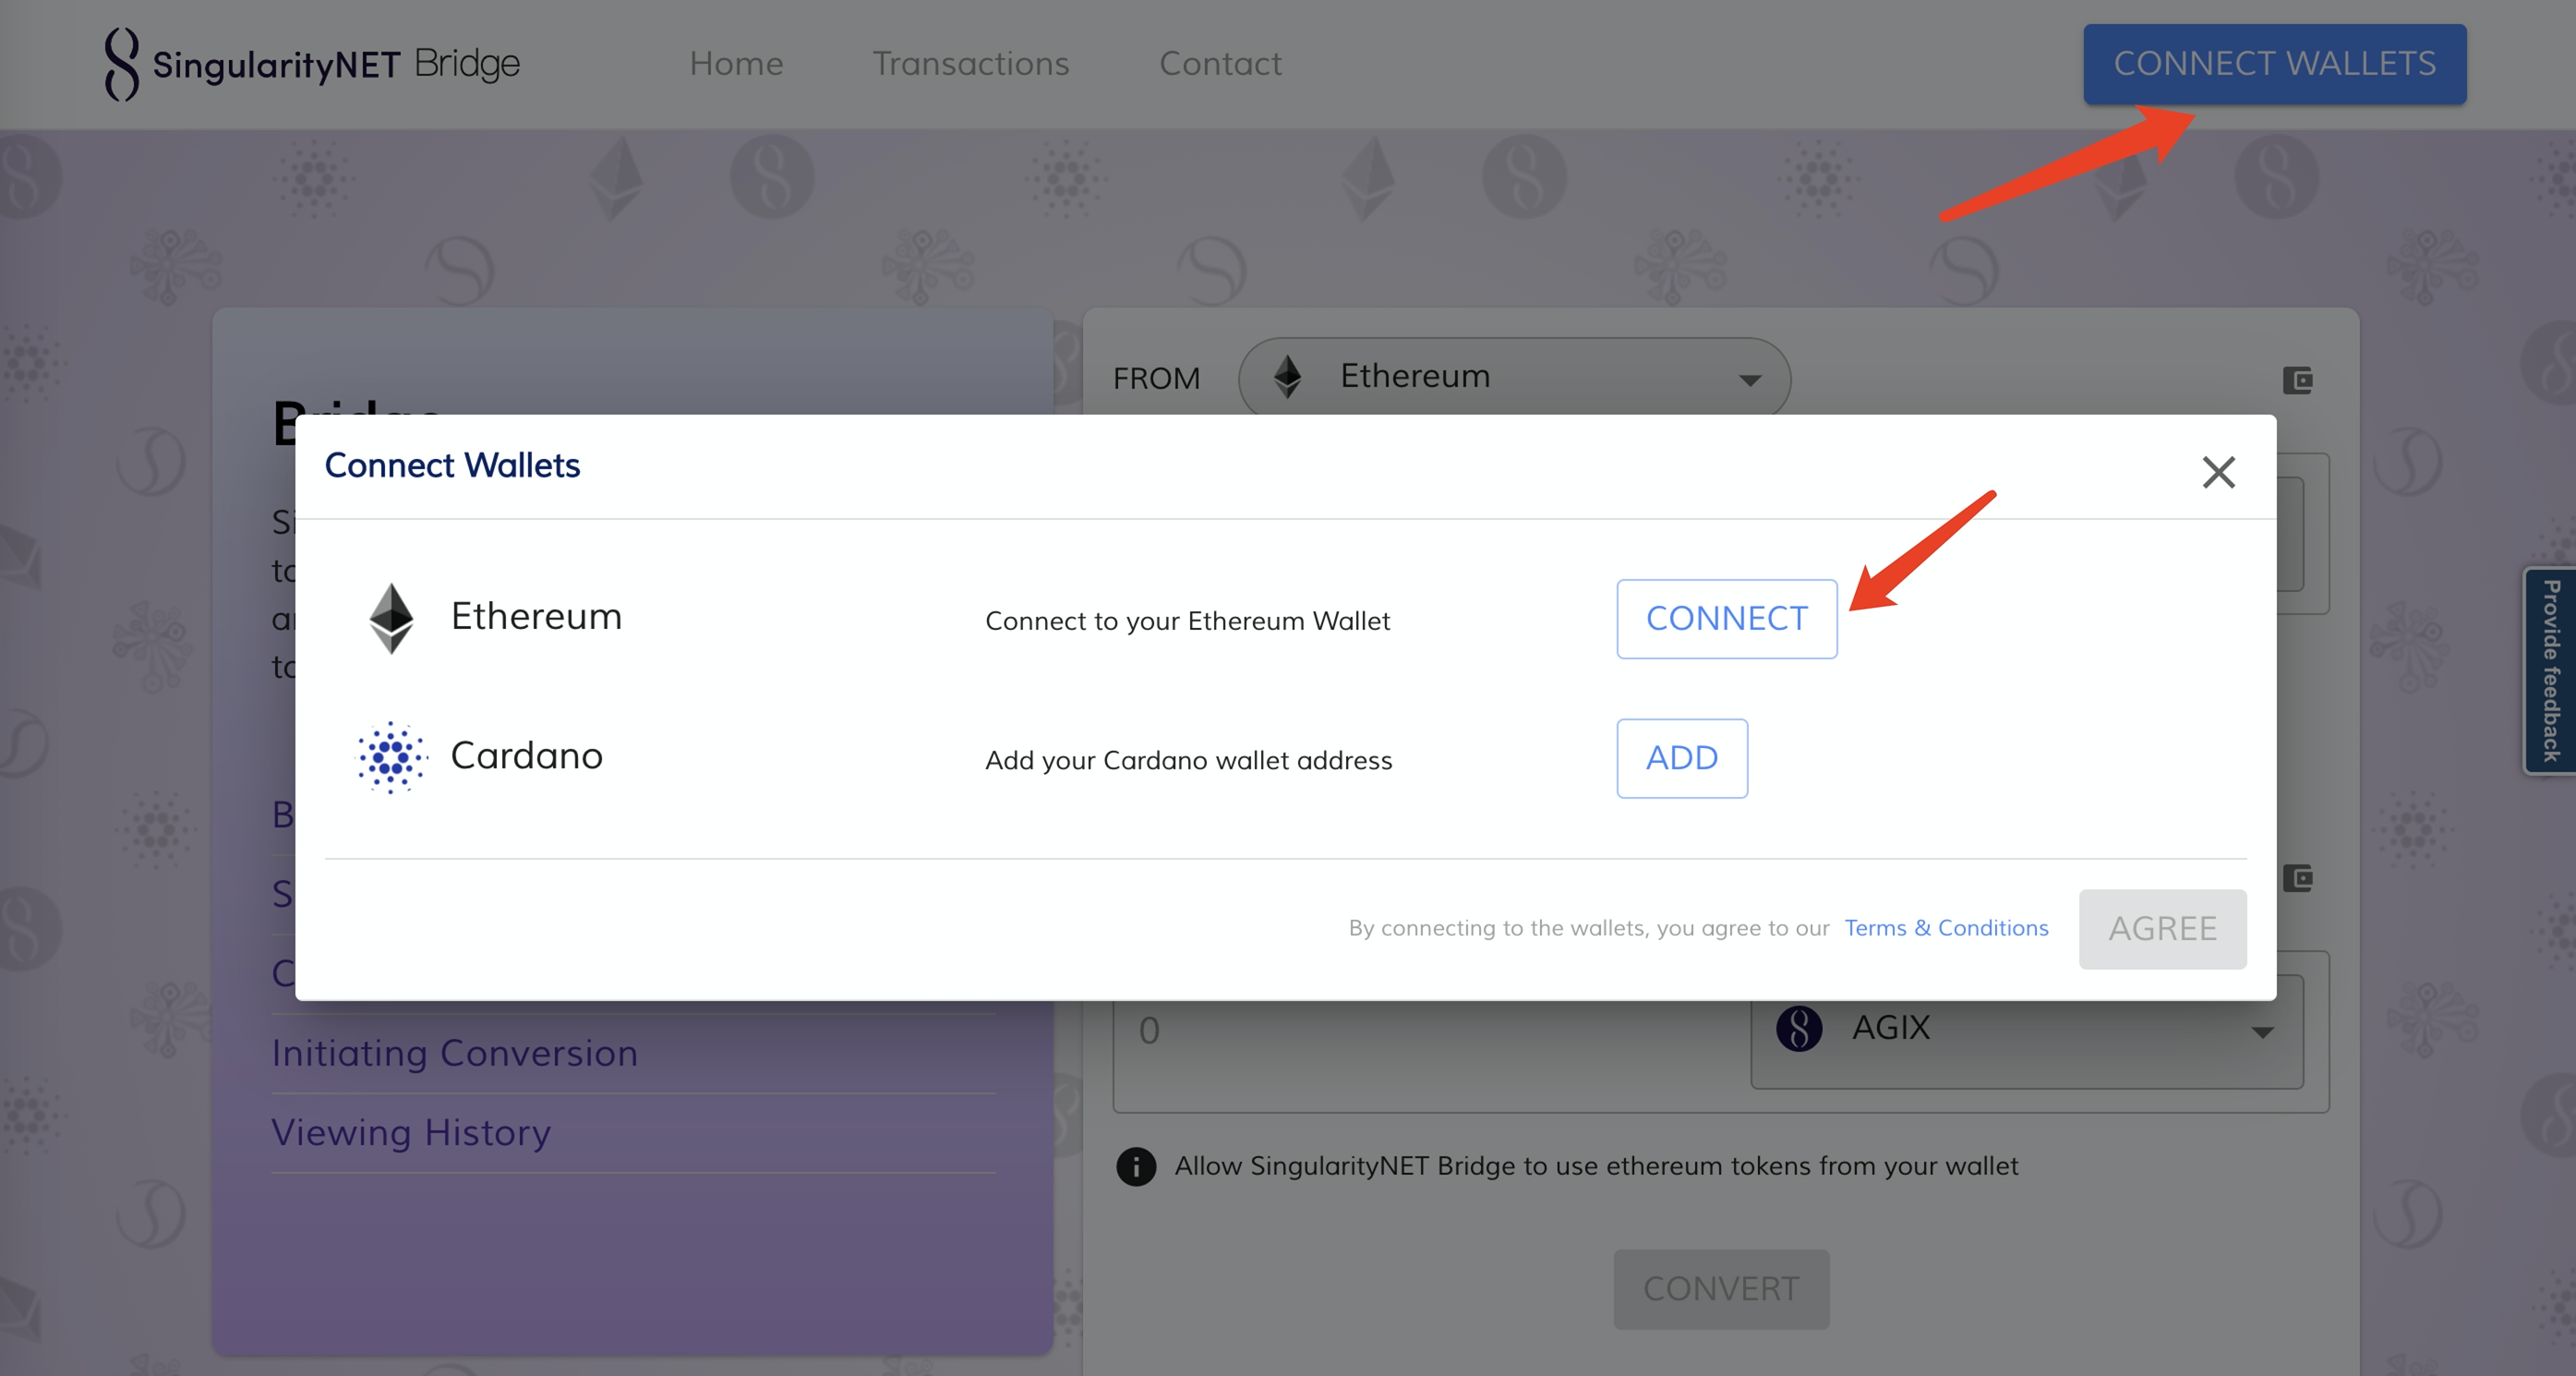Open the Terms & Conditions link
The height and width of the screenshot is (1376, 2576).
pyautogui.click(x=1945, y=928)
